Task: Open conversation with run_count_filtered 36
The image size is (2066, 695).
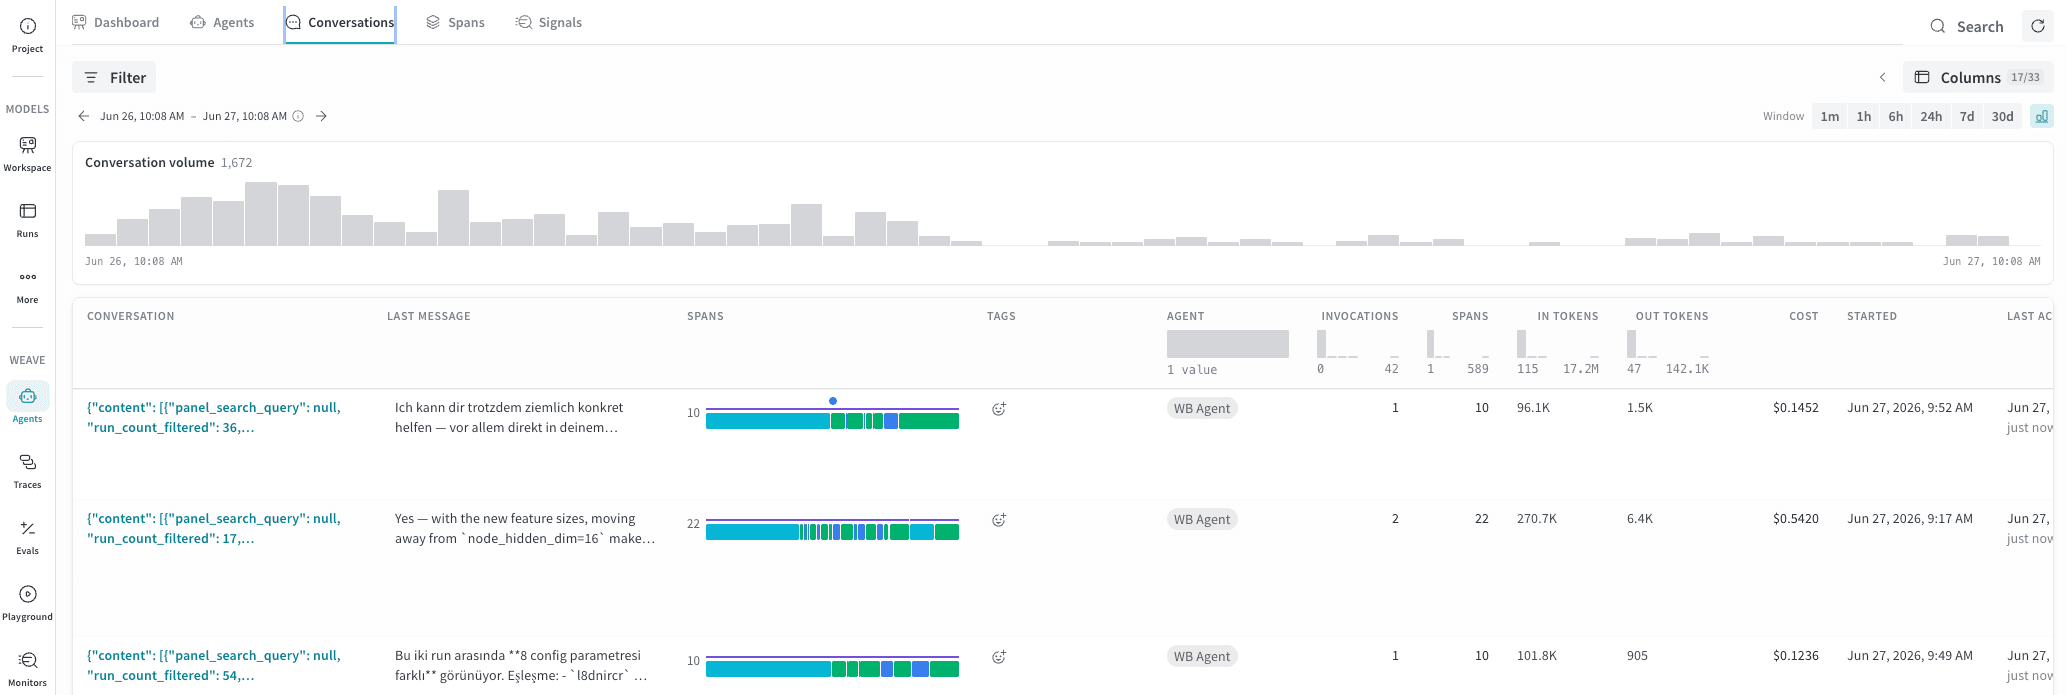Action: point(213,417)
